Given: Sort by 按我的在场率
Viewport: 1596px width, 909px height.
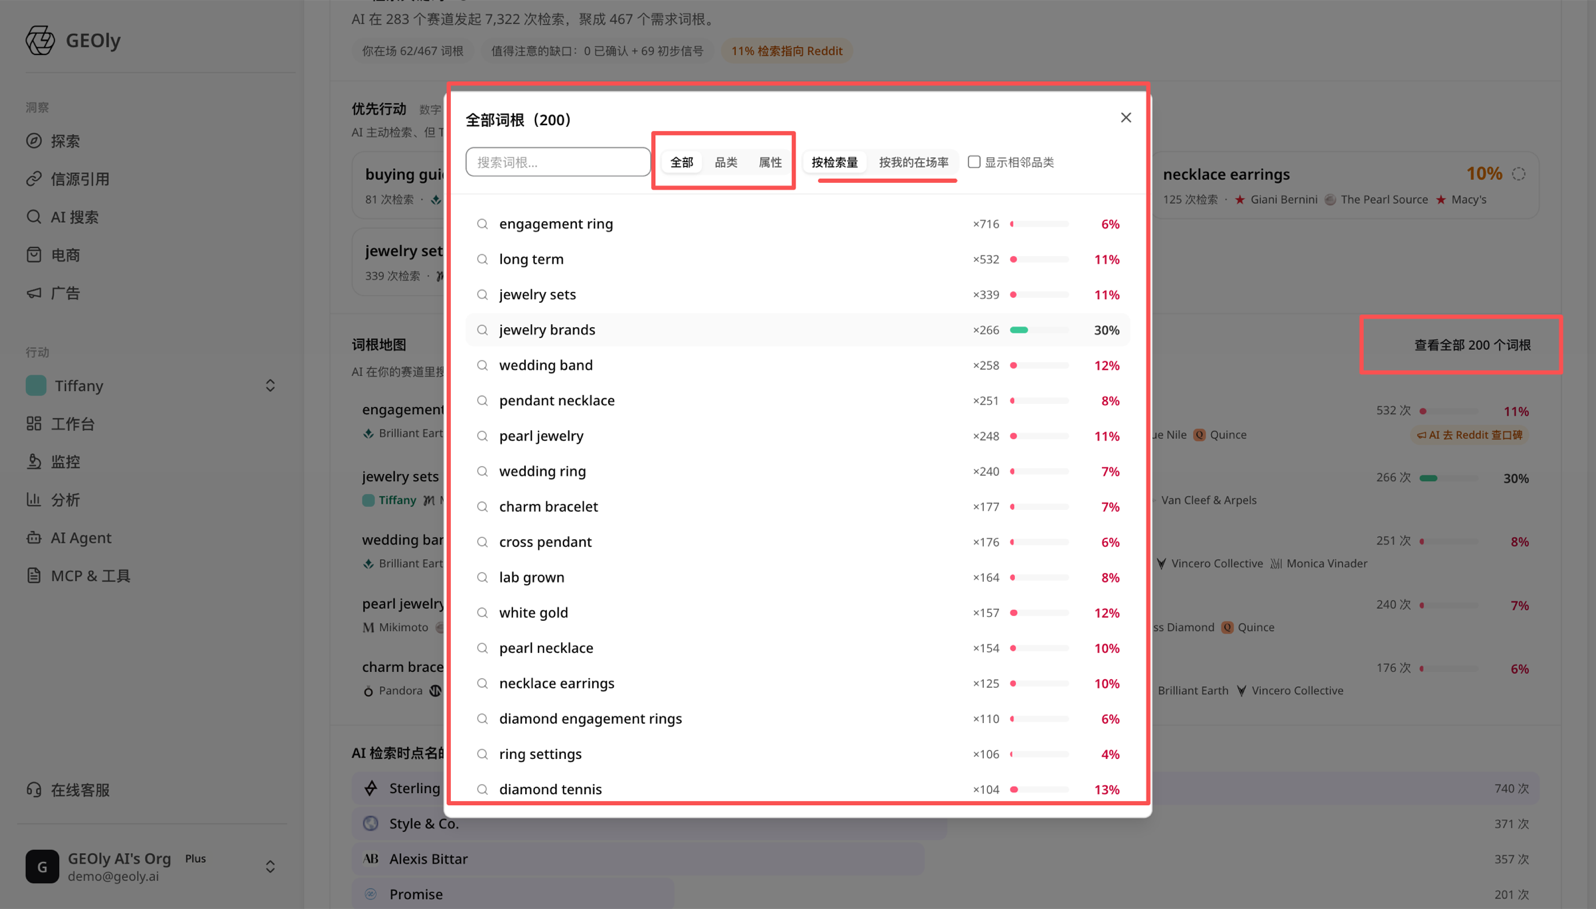Looking at the screenshot, I should coord(914,162).
